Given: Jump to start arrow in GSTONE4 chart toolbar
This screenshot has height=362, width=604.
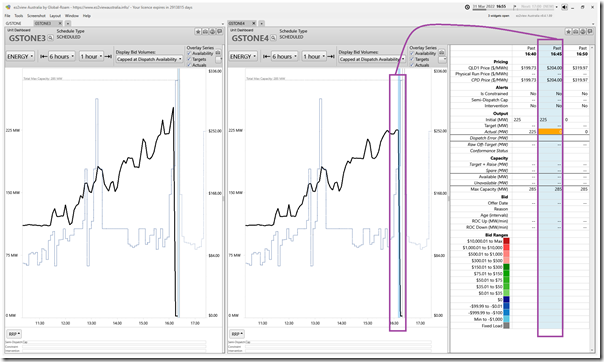Looking at the screenshot, I should point(266,57).
